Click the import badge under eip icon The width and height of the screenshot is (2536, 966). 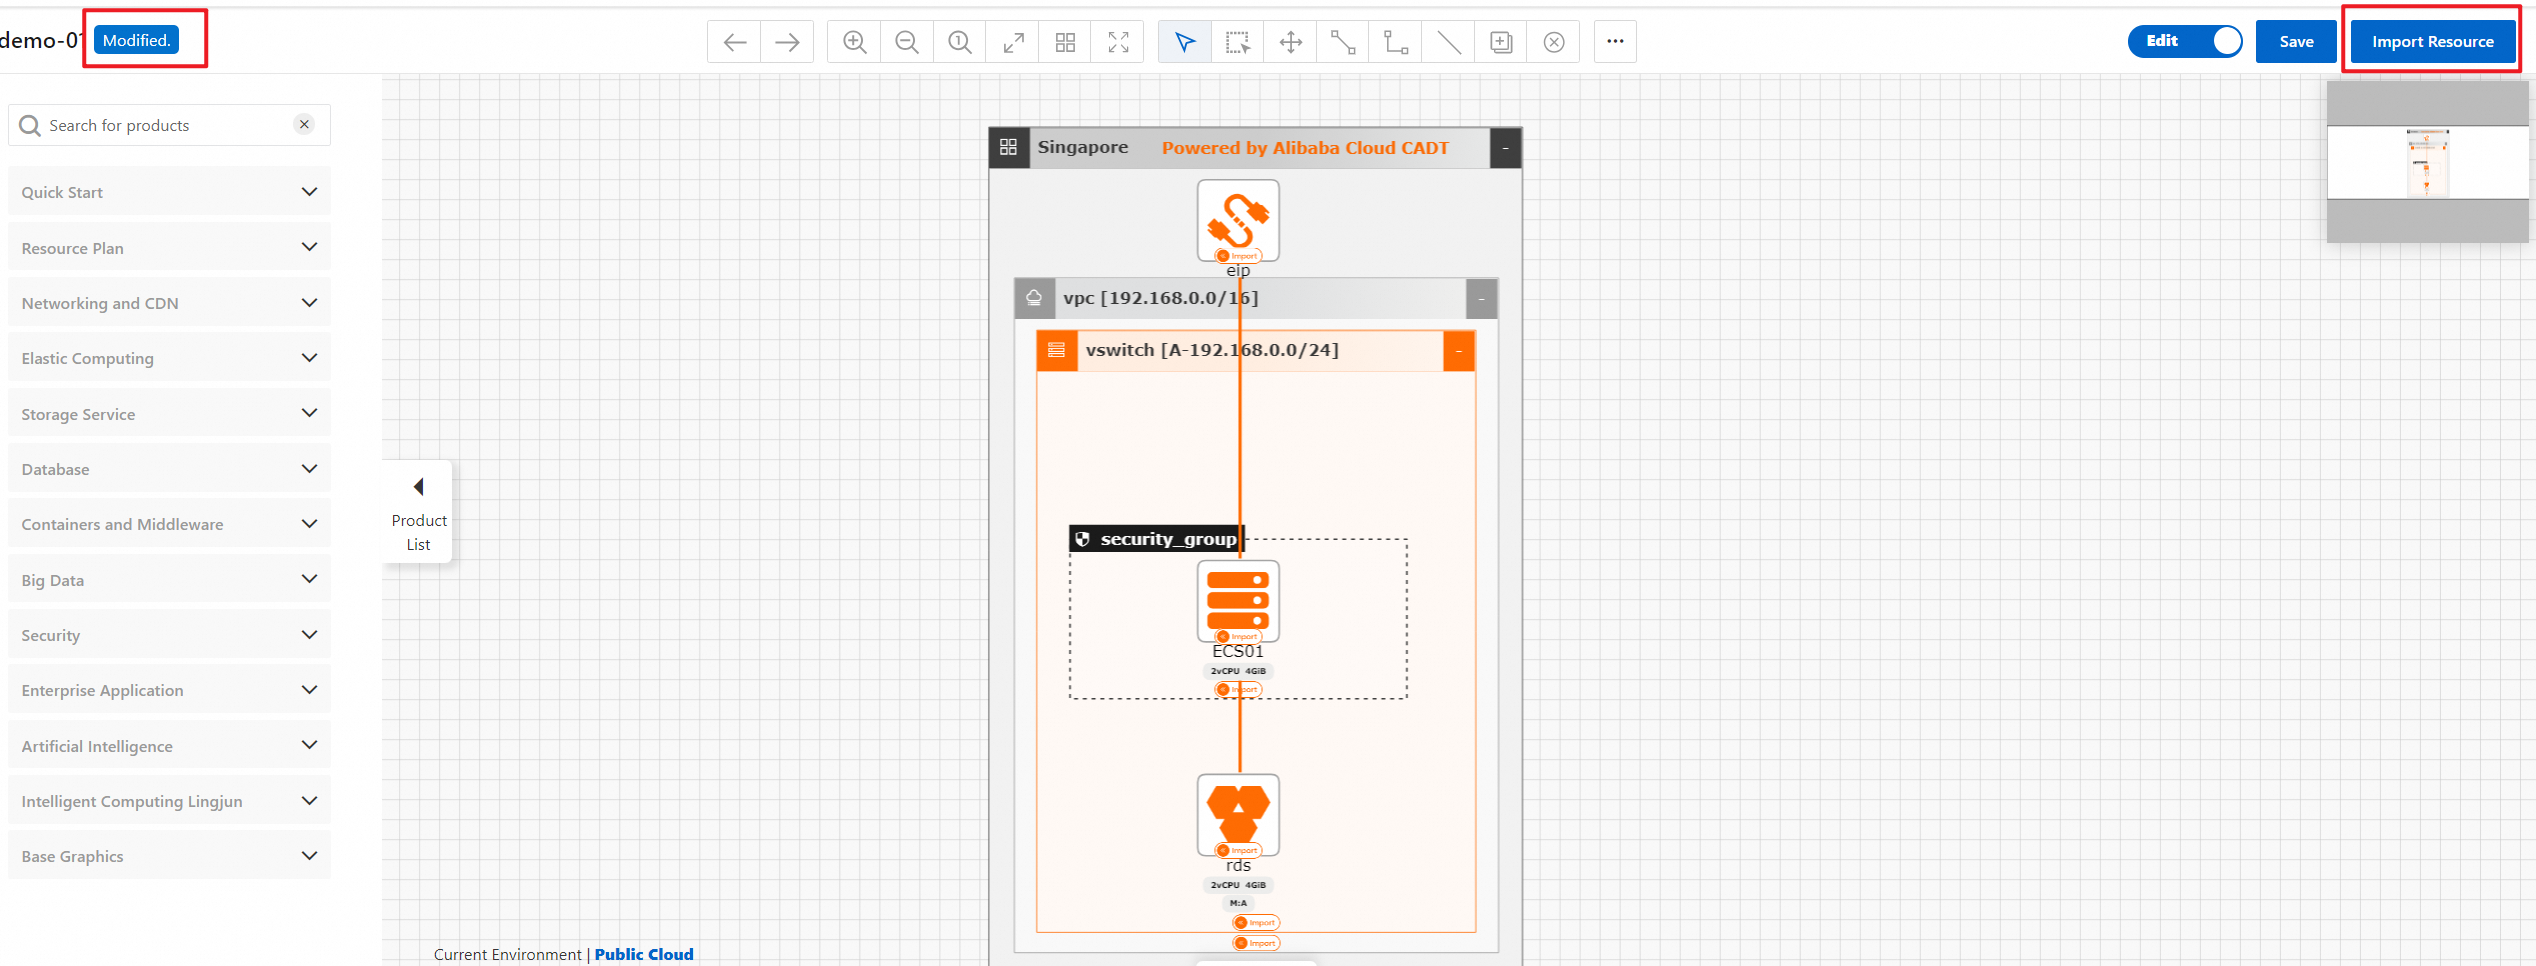1238,256
